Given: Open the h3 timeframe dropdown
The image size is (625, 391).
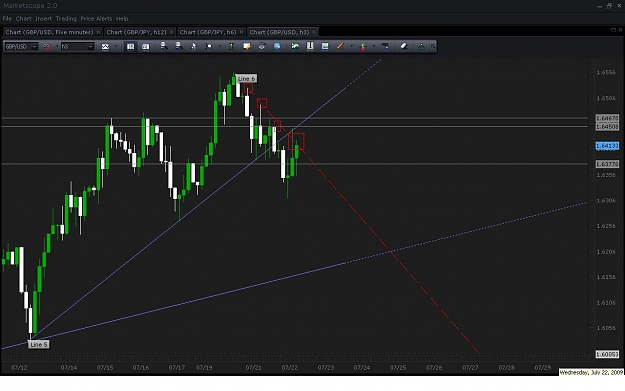Looking at the screenshot, I should (90, 47).
